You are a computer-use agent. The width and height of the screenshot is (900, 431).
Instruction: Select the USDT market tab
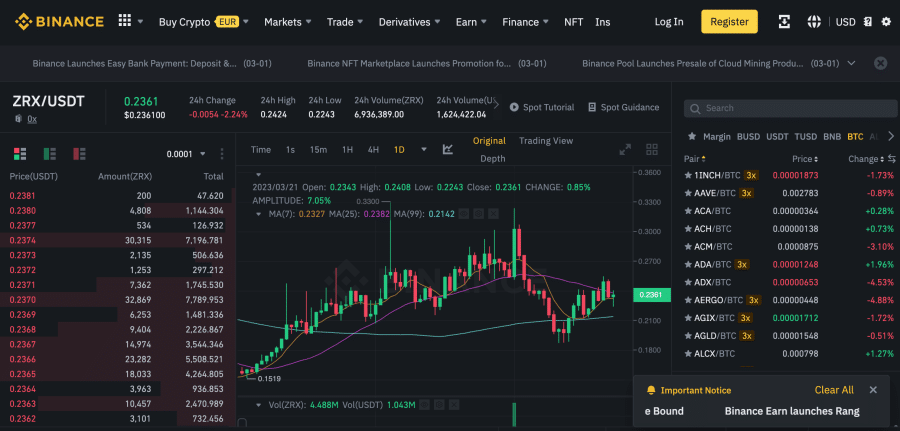click(777, 137)
